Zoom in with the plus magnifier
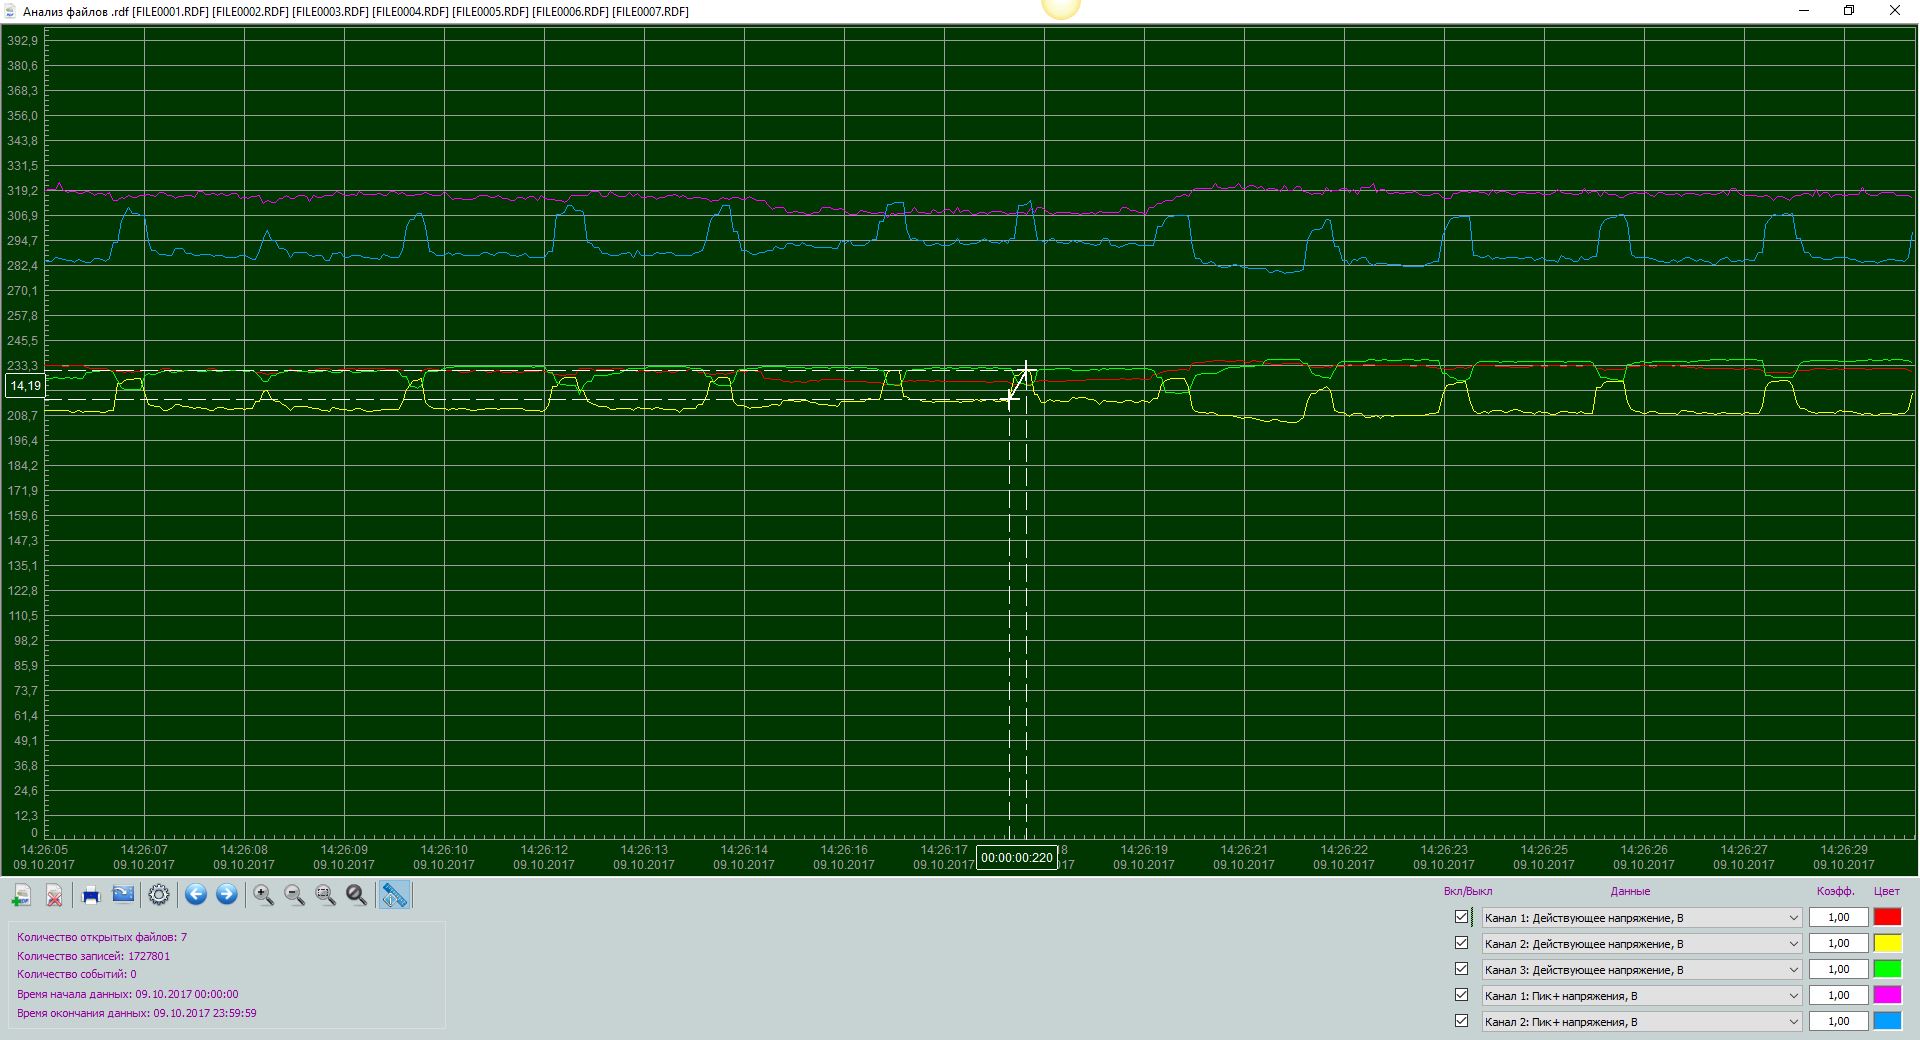This screenshot has width=1920, height=1040. [x=263, y=895]
